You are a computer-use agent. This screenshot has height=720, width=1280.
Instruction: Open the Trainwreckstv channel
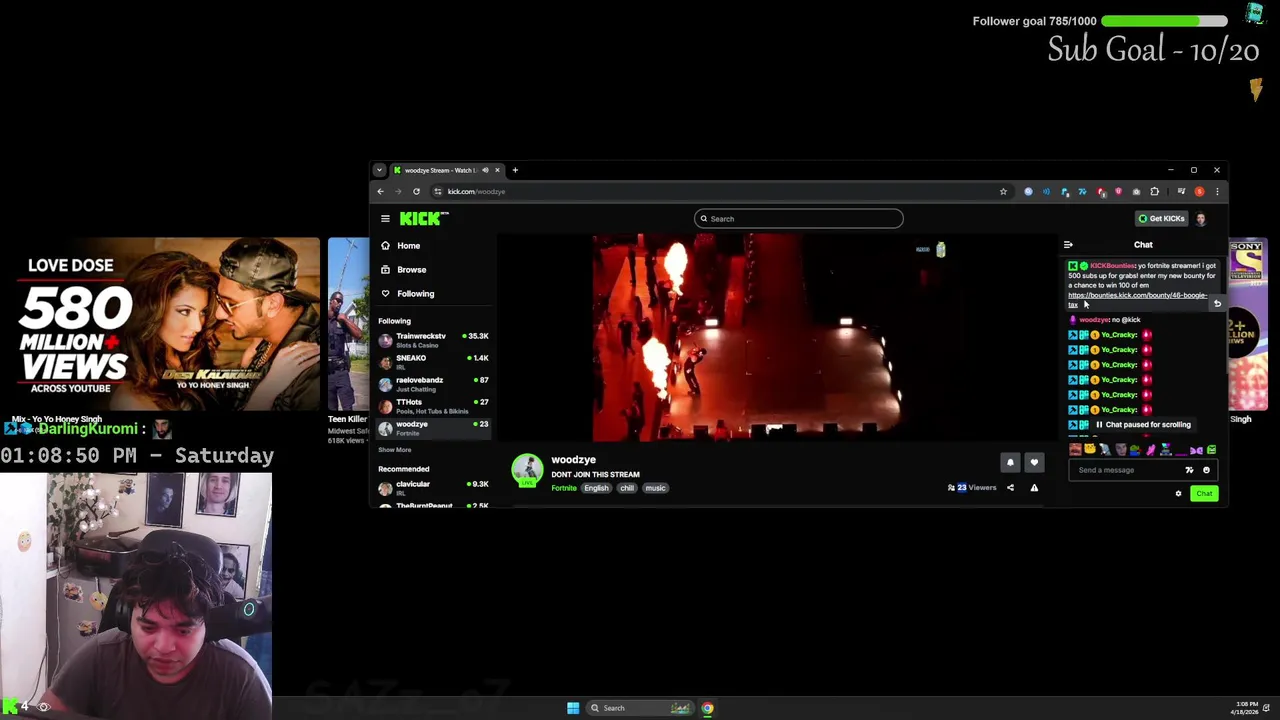[433, 340]
